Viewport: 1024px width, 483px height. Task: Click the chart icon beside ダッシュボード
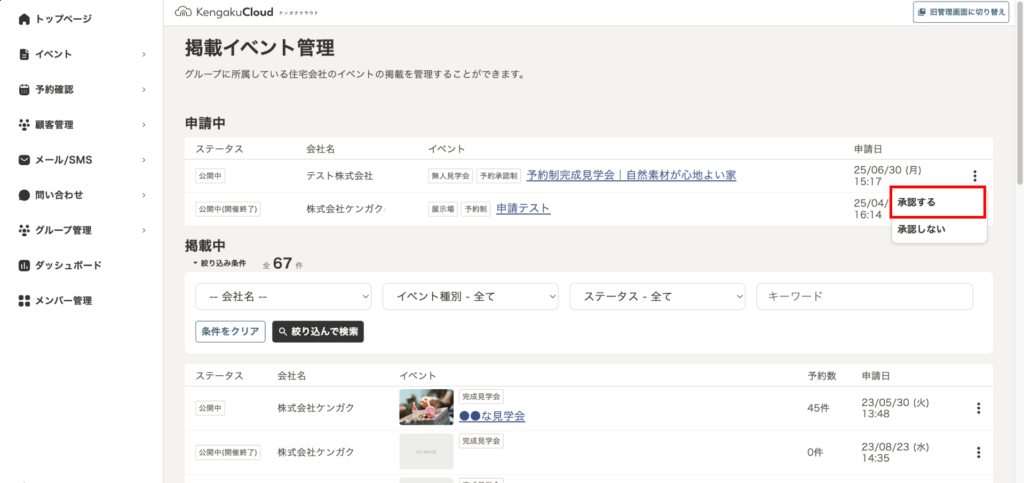25,266
